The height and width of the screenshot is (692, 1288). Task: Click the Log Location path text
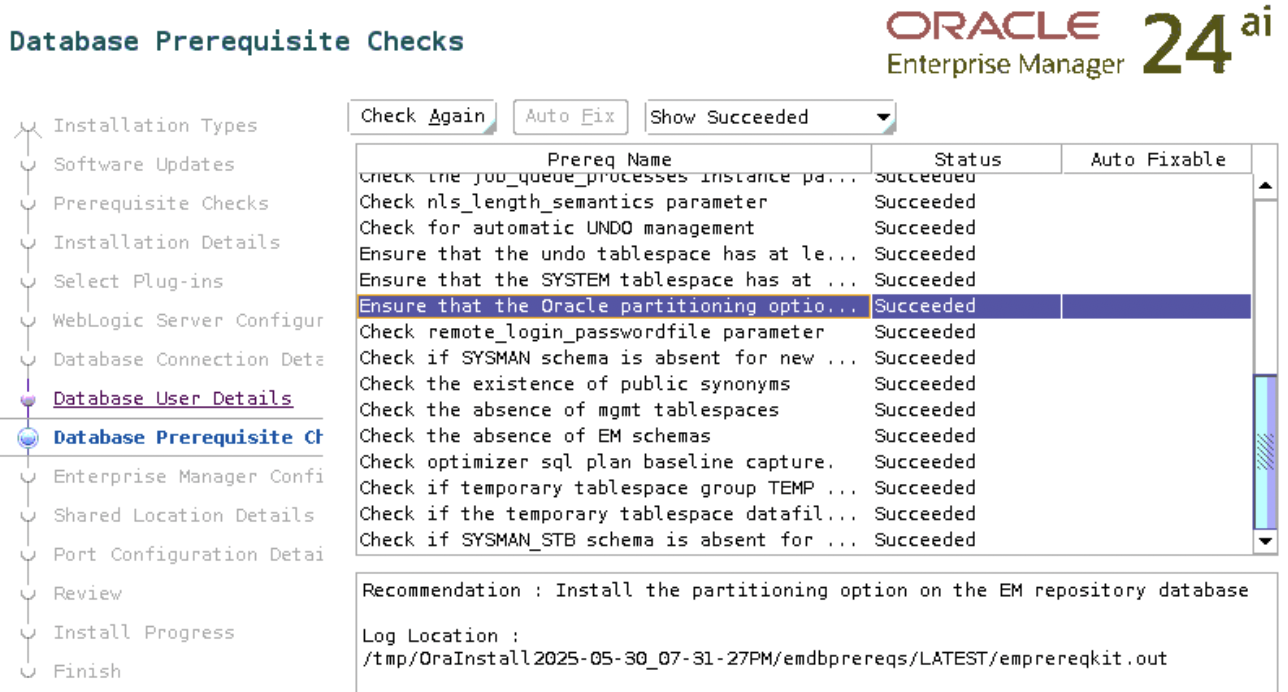point(764,659)
